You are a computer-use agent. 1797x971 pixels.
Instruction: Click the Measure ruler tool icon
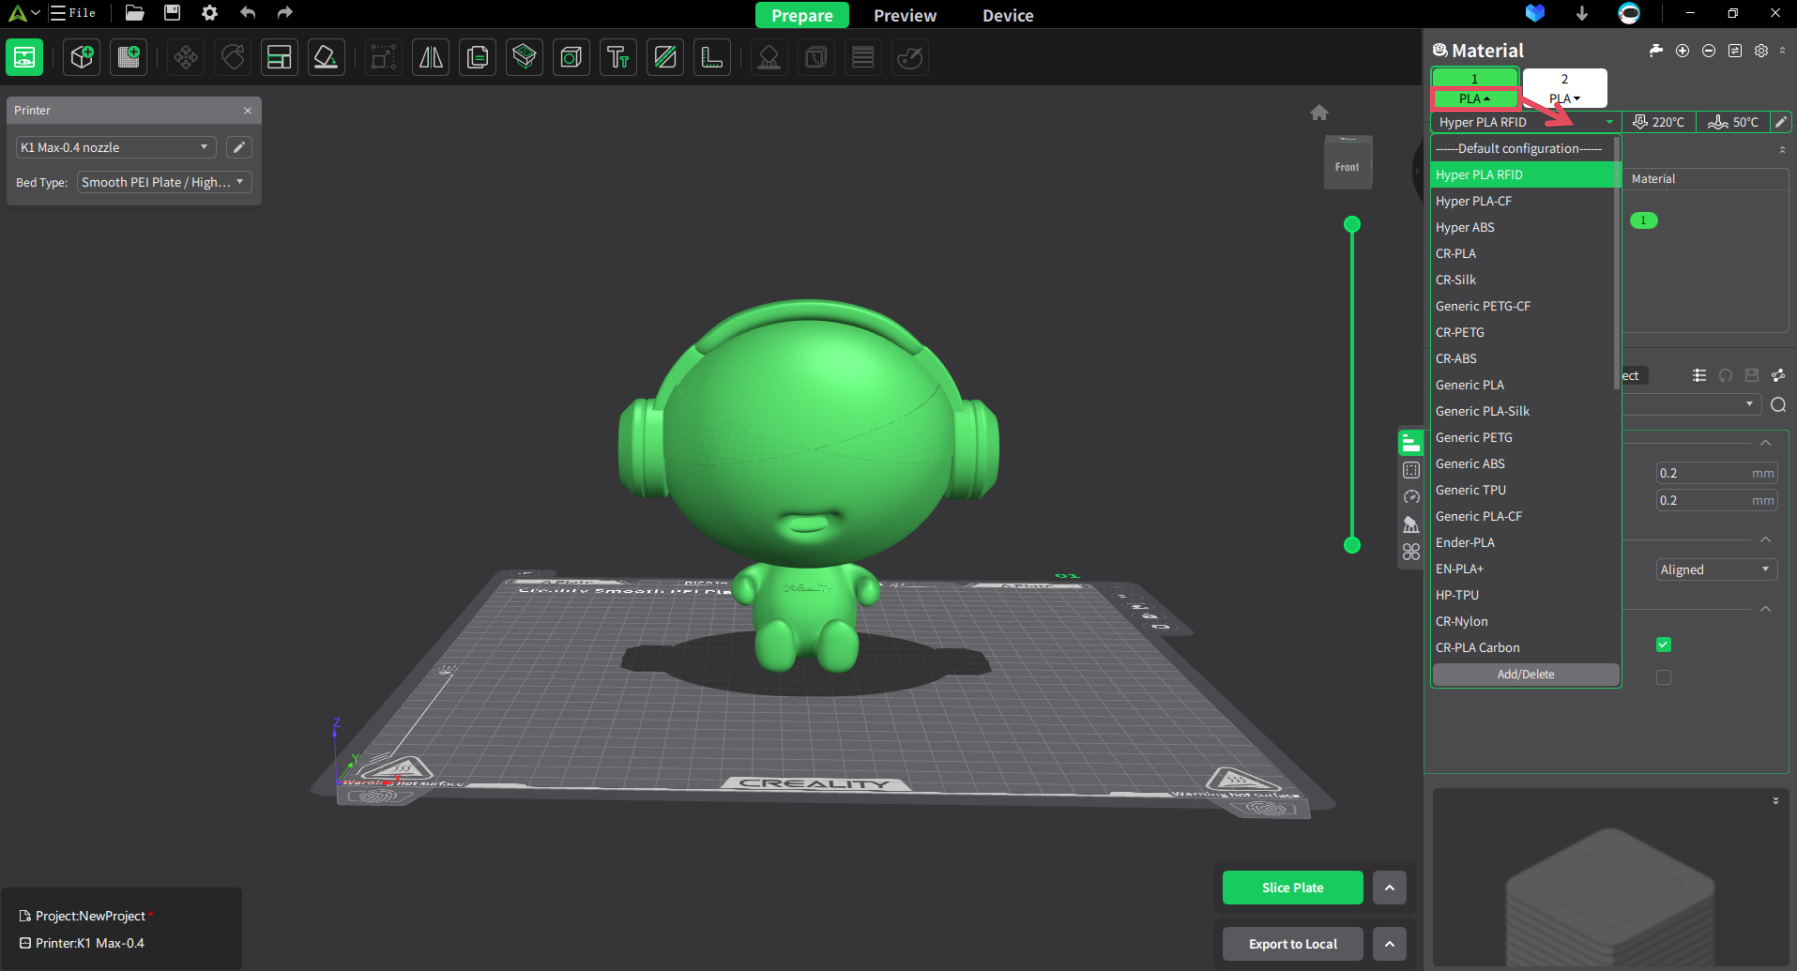712,57
